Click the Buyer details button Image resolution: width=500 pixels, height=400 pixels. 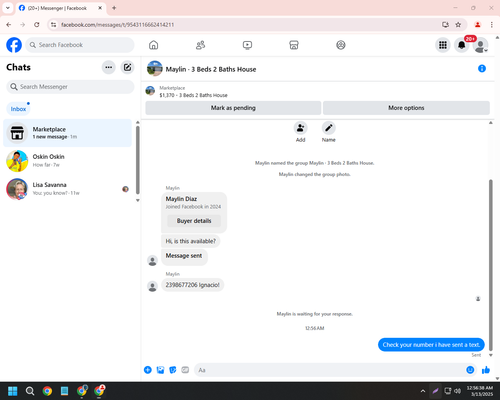[x=194, y=221]
